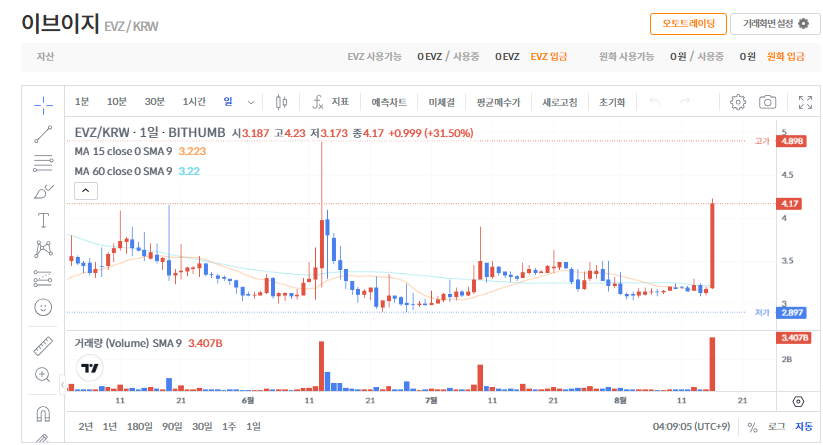Select the ruler measurement tool

pos(43,346)
